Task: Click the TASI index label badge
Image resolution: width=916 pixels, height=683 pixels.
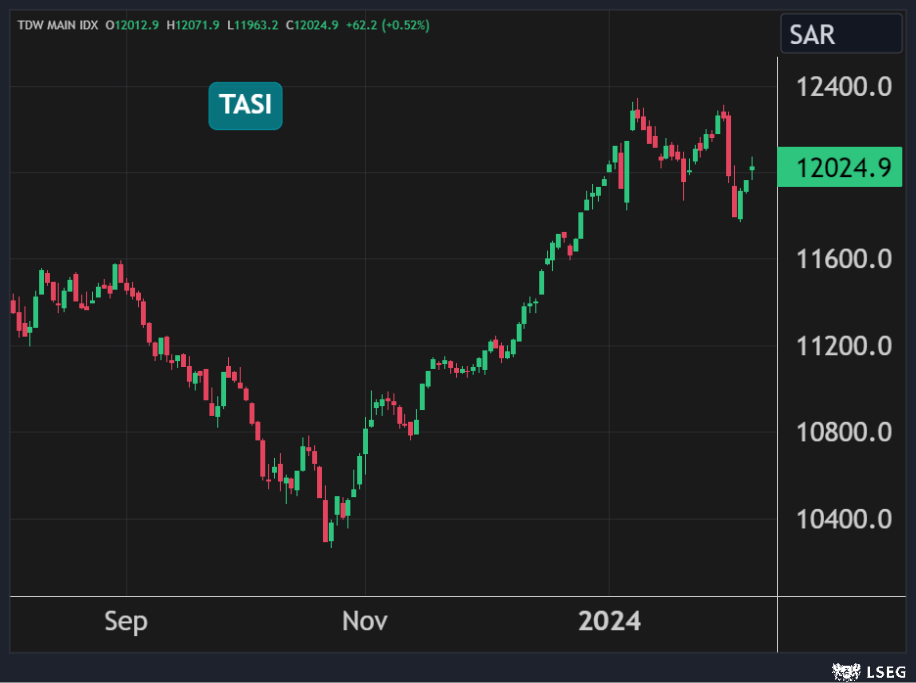Action: (x=245, y=105)
